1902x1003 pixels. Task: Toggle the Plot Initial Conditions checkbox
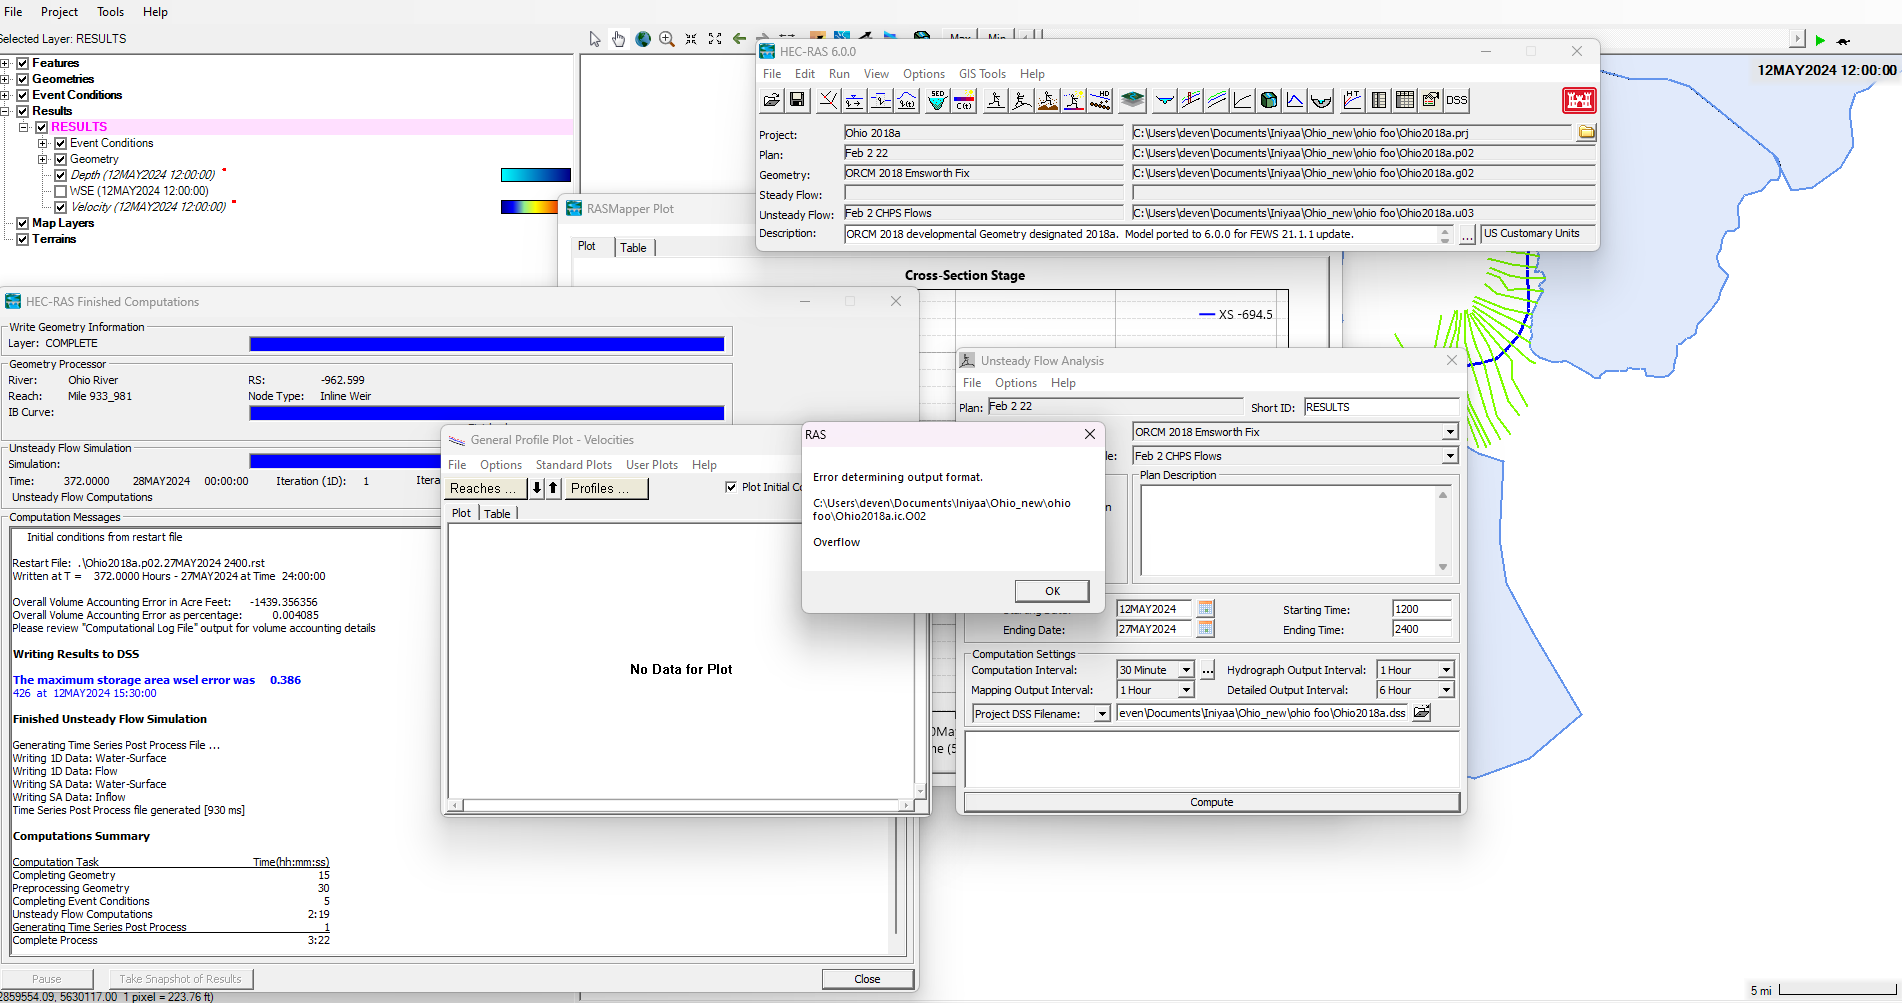731,487
